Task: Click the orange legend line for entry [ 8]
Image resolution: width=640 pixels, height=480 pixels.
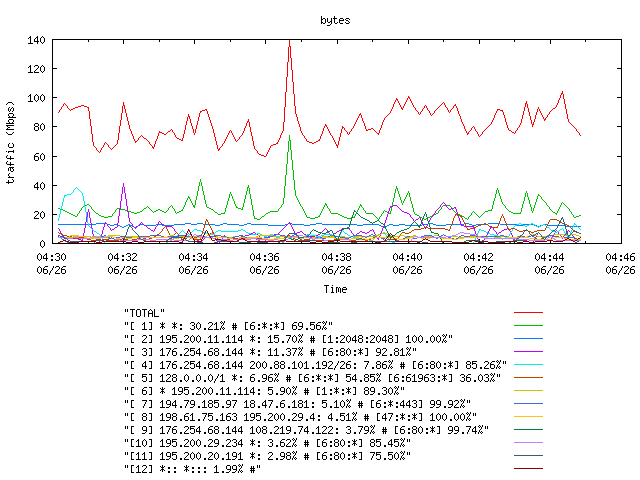Action: pos(528,417)
